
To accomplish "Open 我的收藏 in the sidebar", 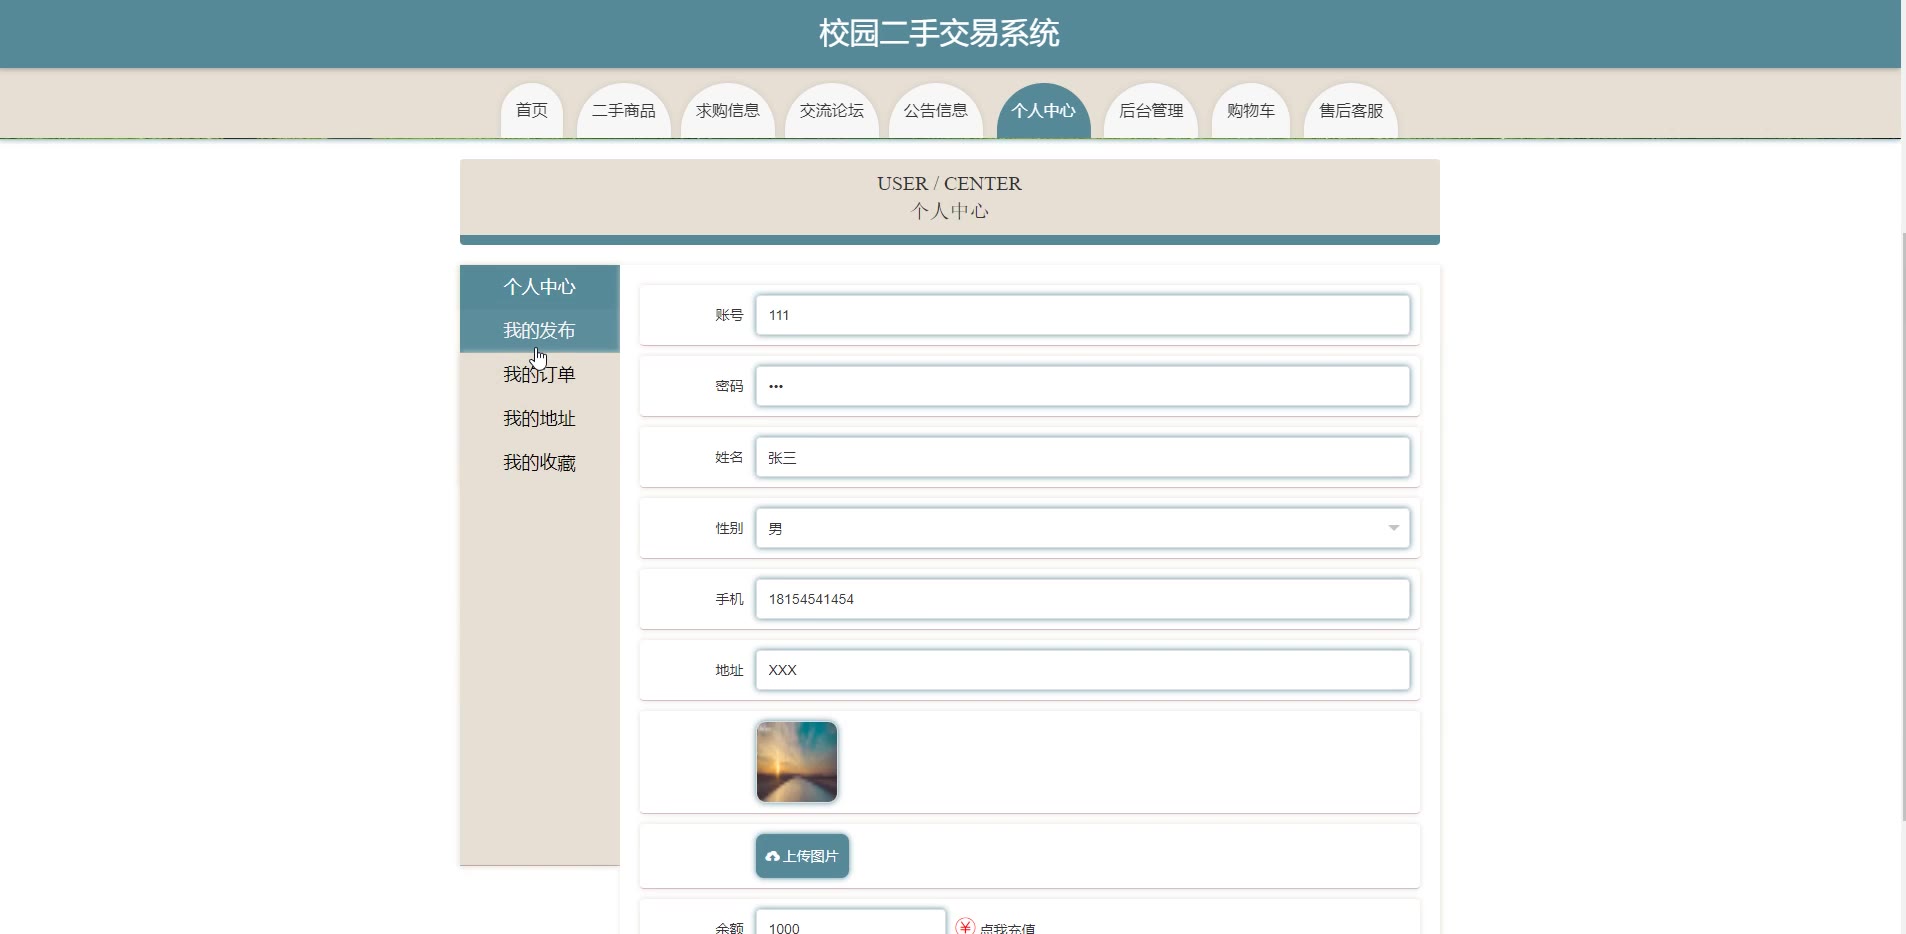I will 540,463.
